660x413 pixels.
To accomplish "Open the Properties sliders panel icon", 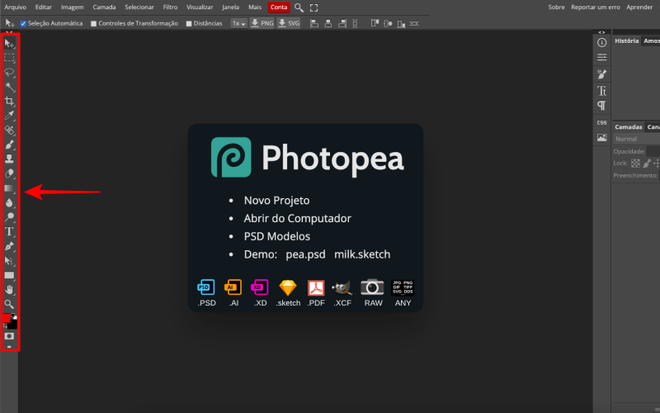I will click(602, 58).
